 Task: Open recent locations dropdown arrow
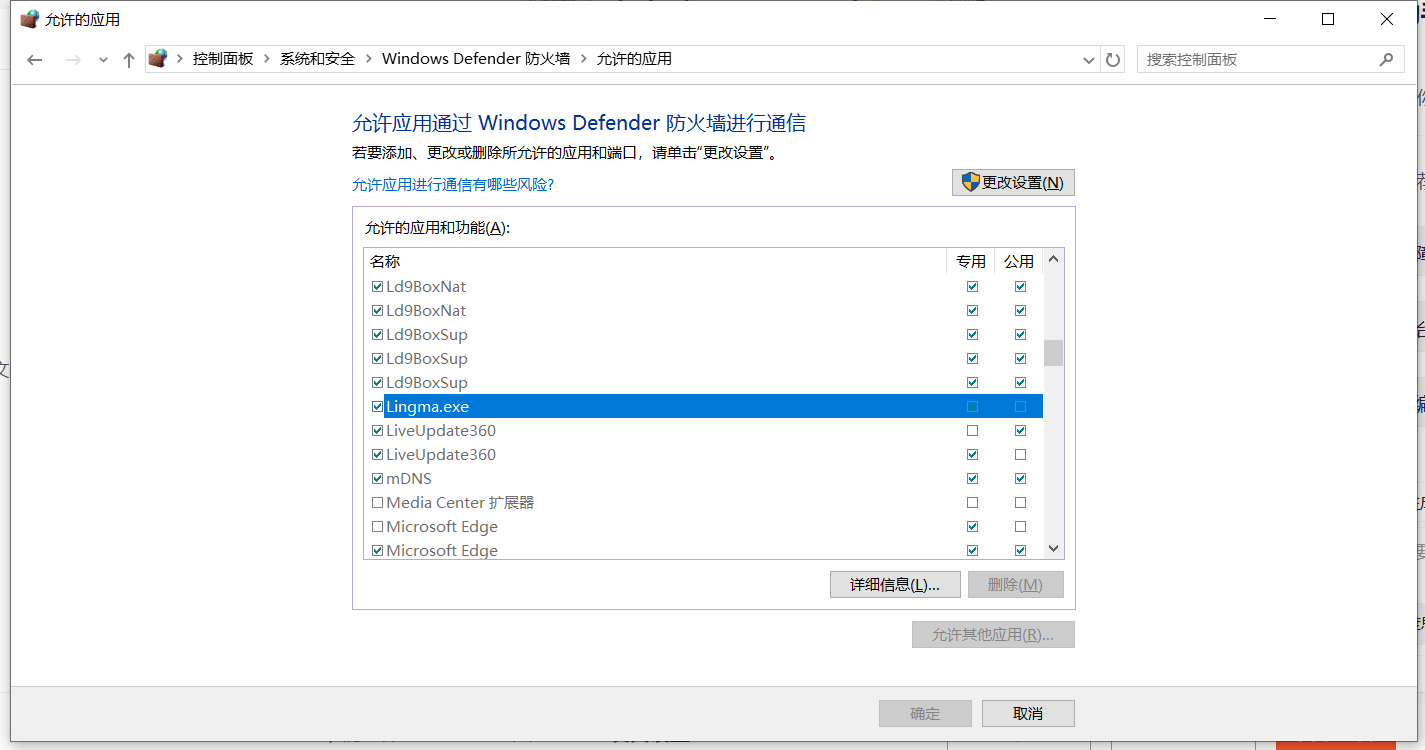103,60
